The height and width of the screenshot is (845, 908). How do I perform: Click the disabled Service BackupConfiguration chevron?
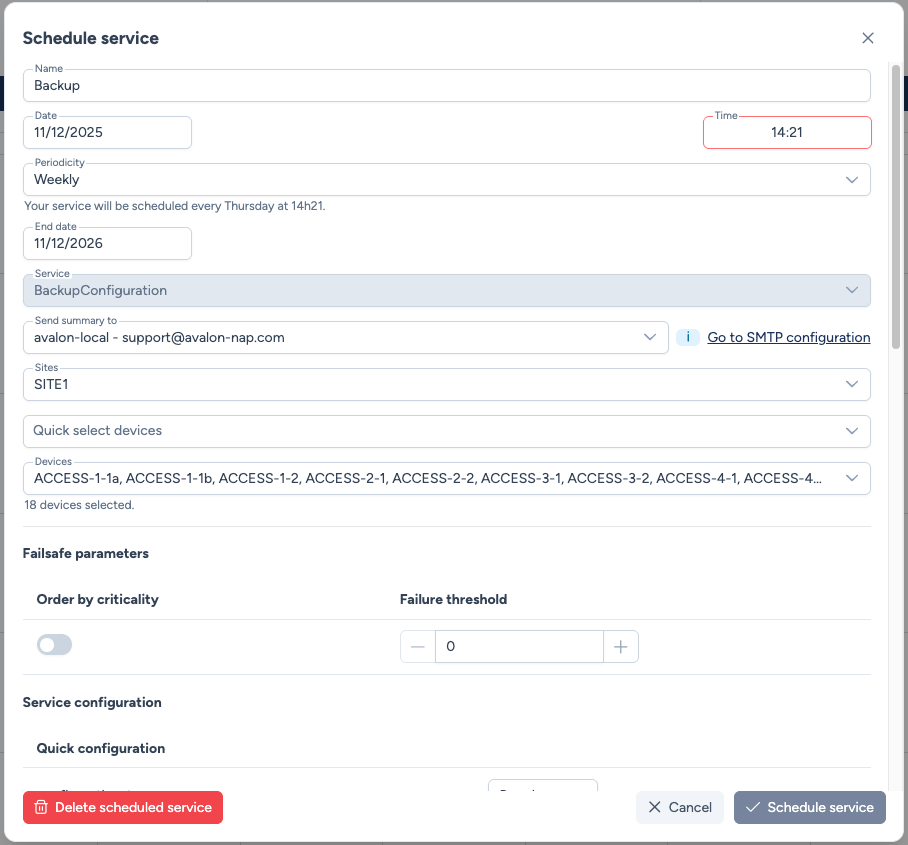[x=852, y=290]
